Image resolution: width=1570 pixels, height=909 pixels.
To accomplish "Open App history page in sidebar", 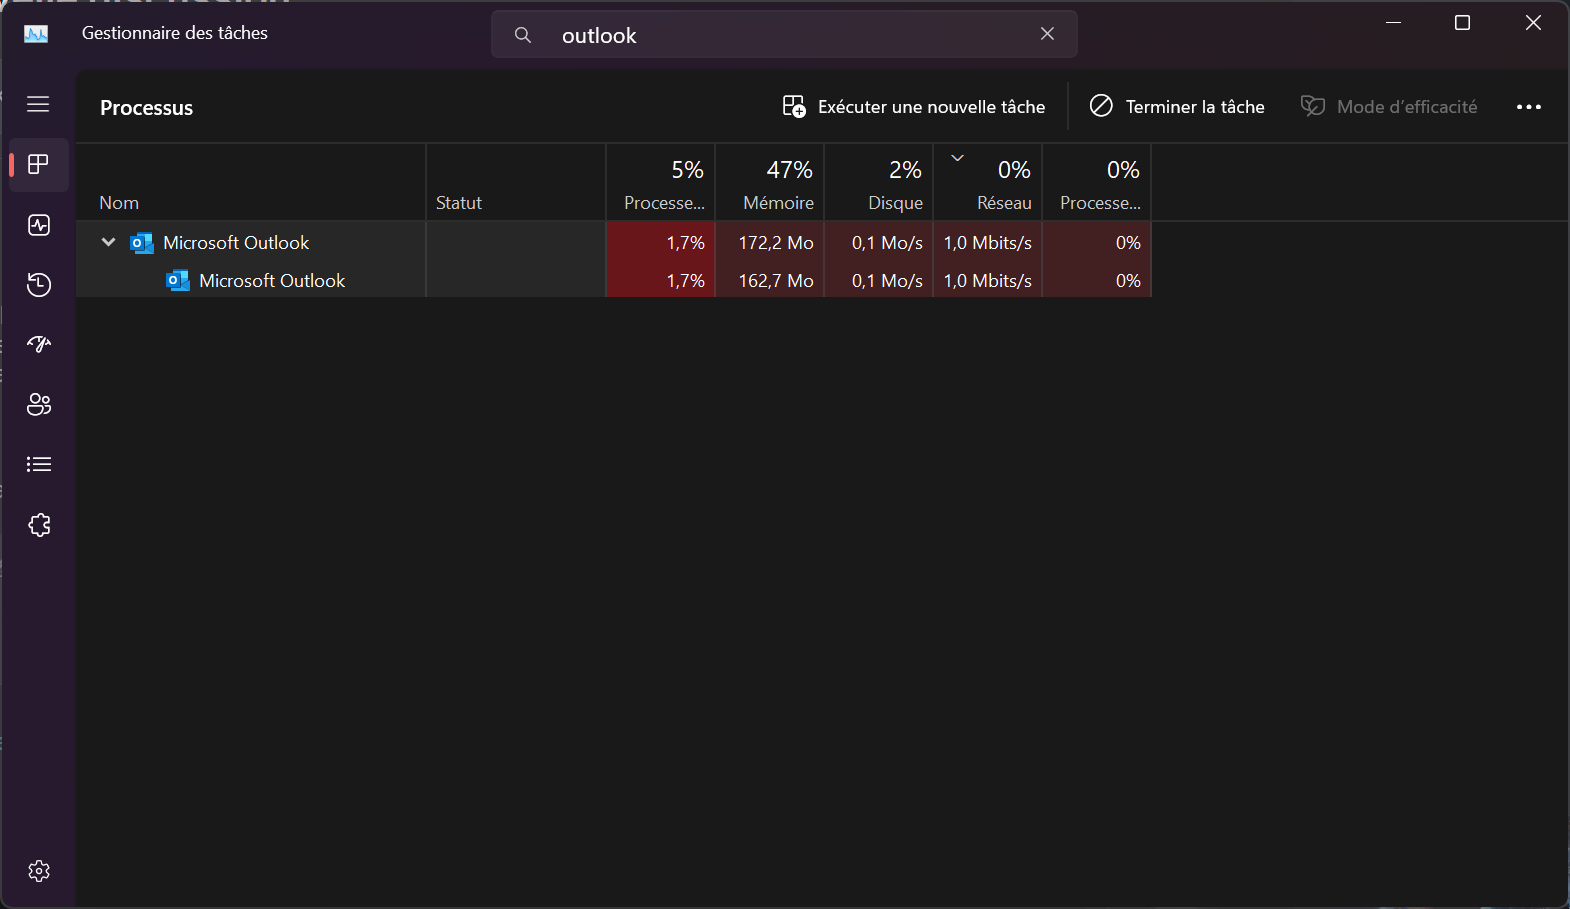I will coord(39,285).
